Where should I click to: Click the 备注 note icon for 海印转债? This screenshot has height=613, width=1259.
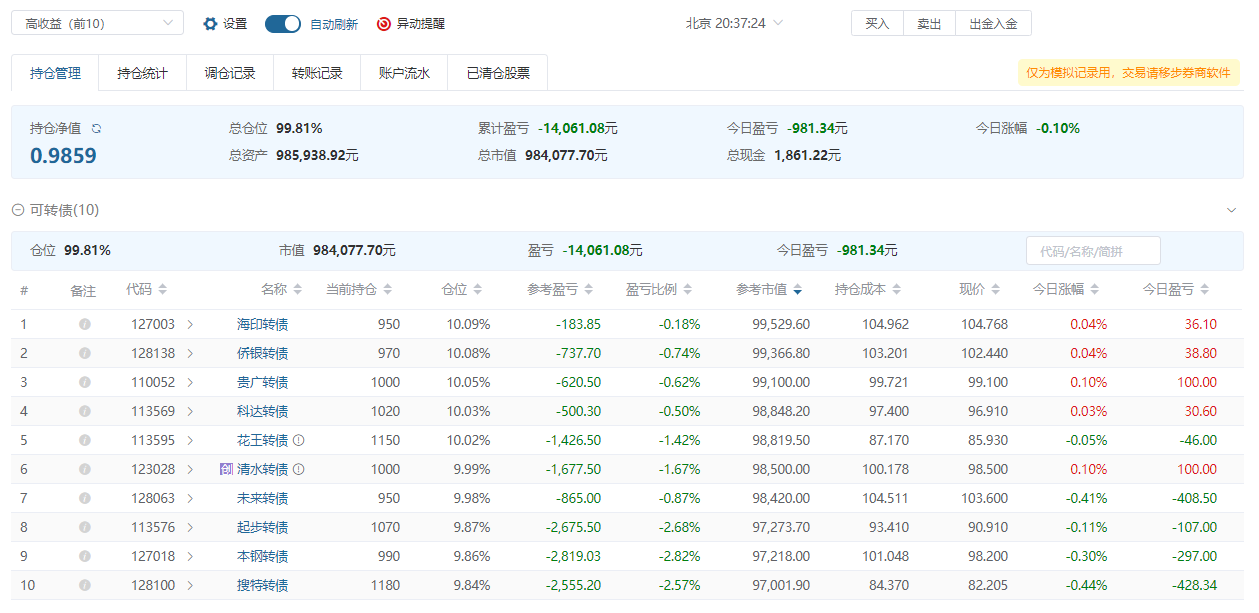click(x=85, y=324)
